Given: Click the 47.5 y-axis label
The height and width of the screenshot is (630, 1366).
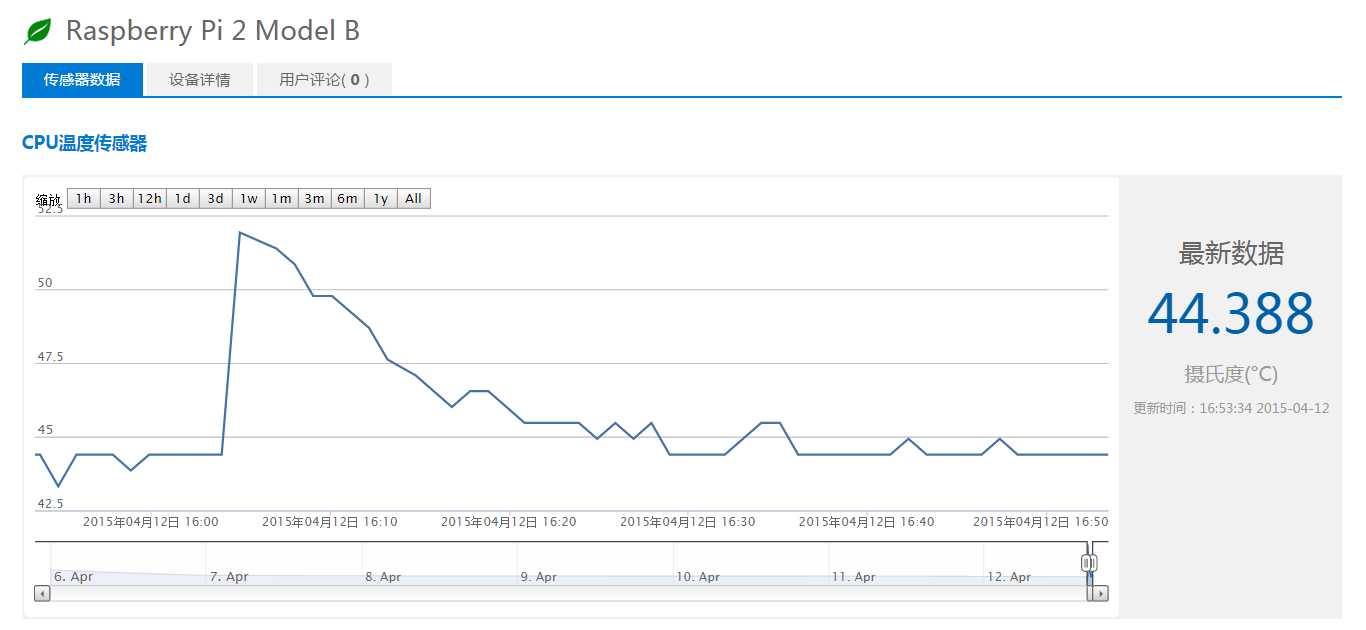Looking at the screenshot, I should 50,357.
